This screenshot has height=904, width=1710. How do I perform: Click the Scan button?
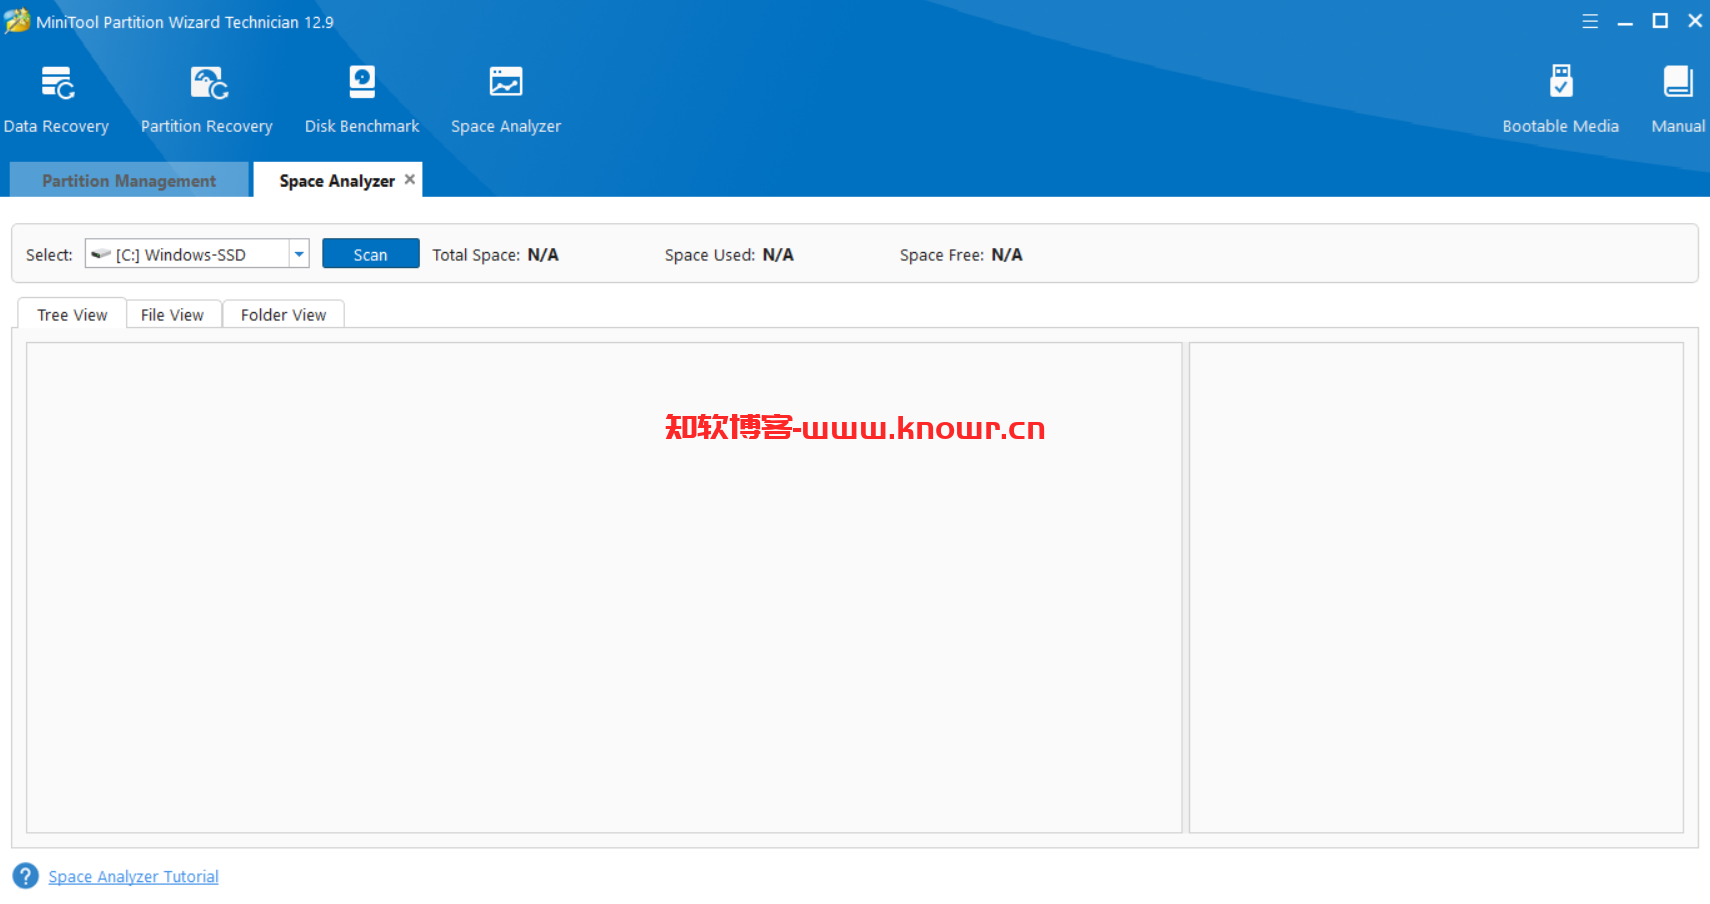[x=370, y=254]
